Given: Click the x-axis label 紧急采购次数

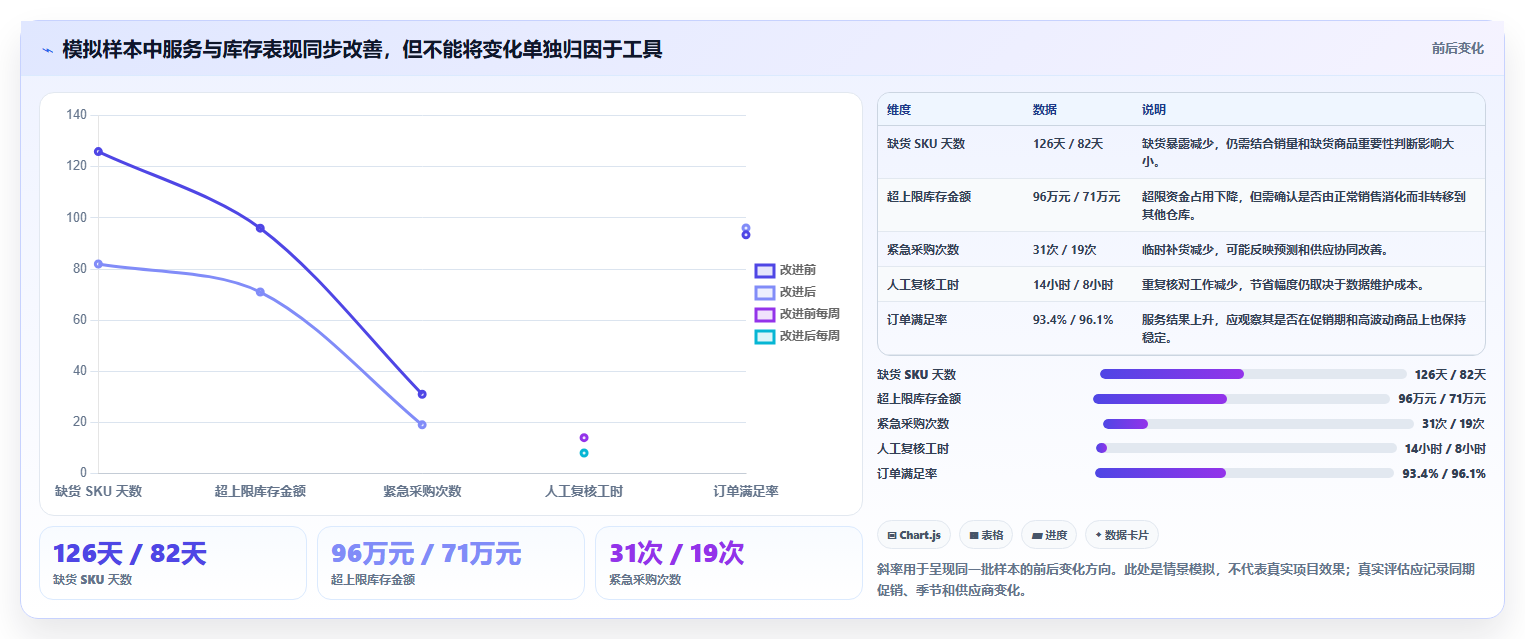Looking at the screenshot, I should tap(422, 491).
